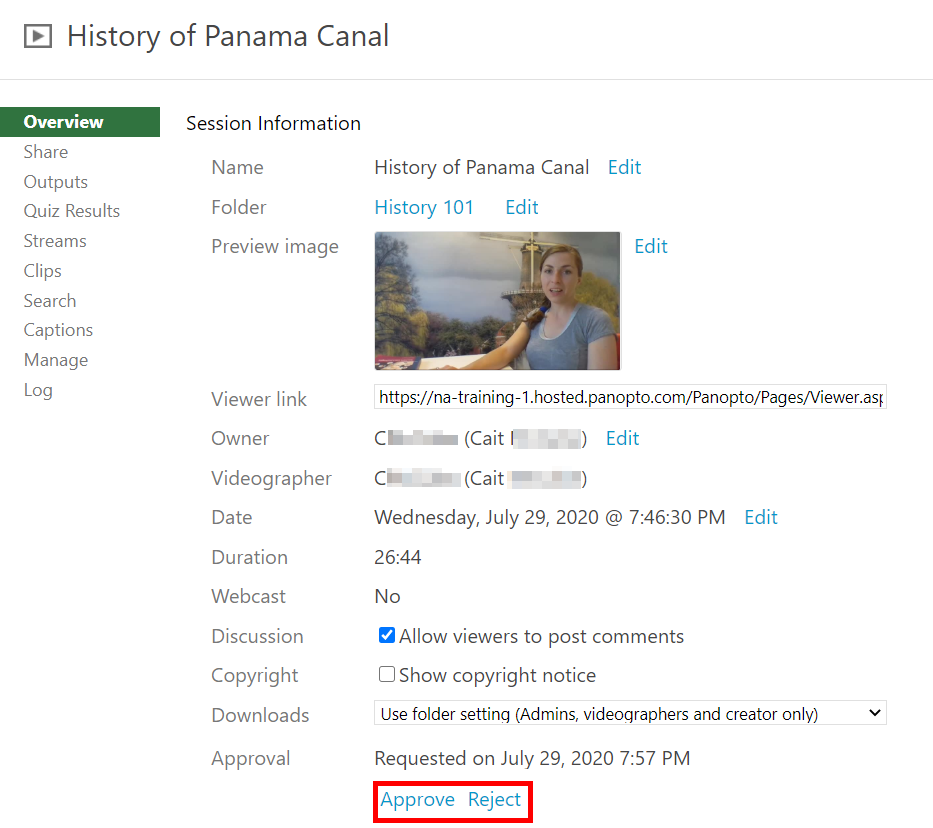933x828 pixels.
Task: Switch to the Outputs tab
Action: click(56, 182)
